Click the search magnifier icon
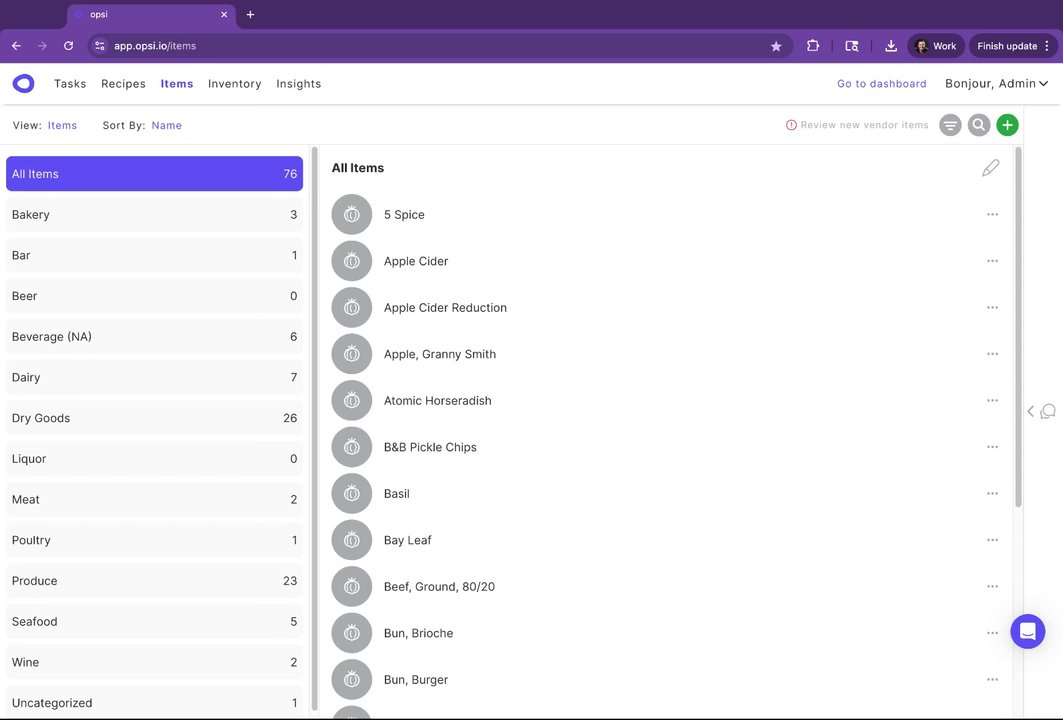 coord(978,125)
